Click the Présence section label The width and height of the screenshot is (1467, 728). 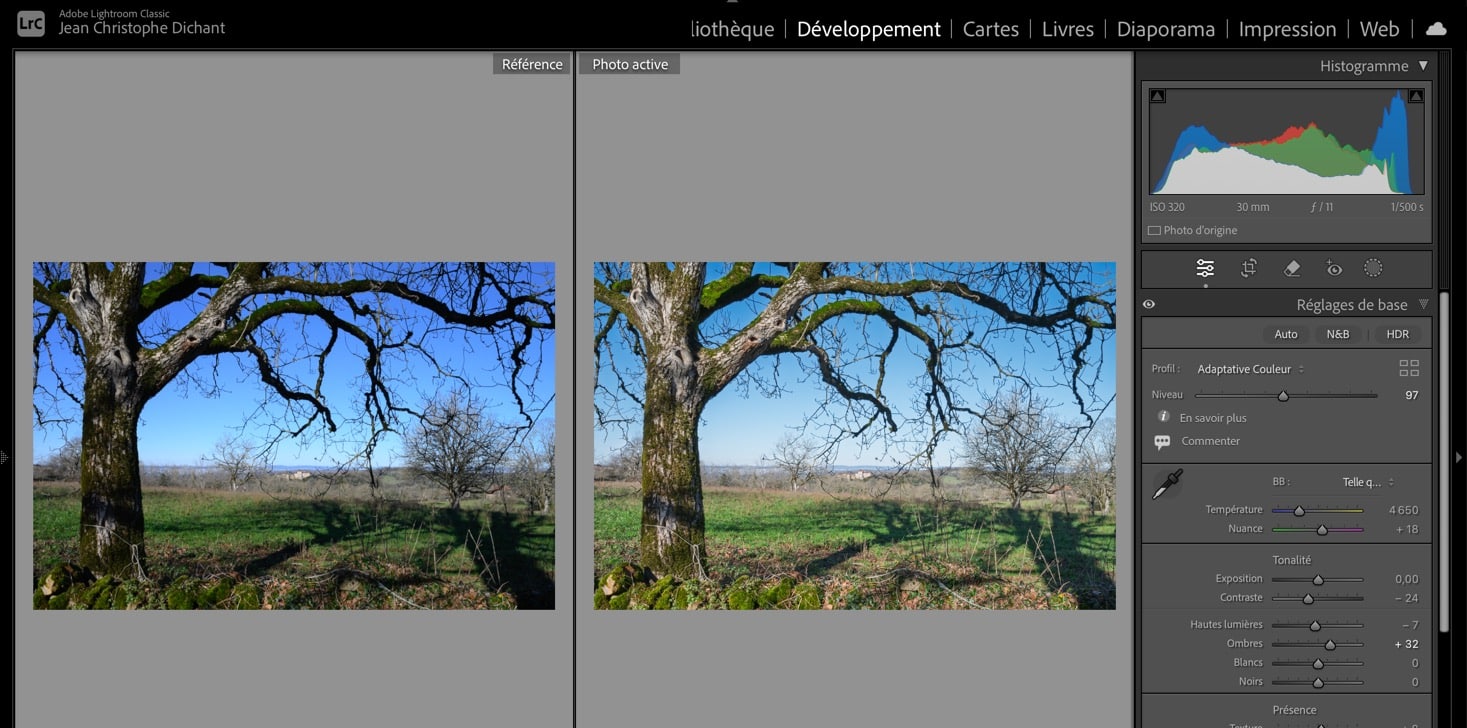tap(1294, 710)
